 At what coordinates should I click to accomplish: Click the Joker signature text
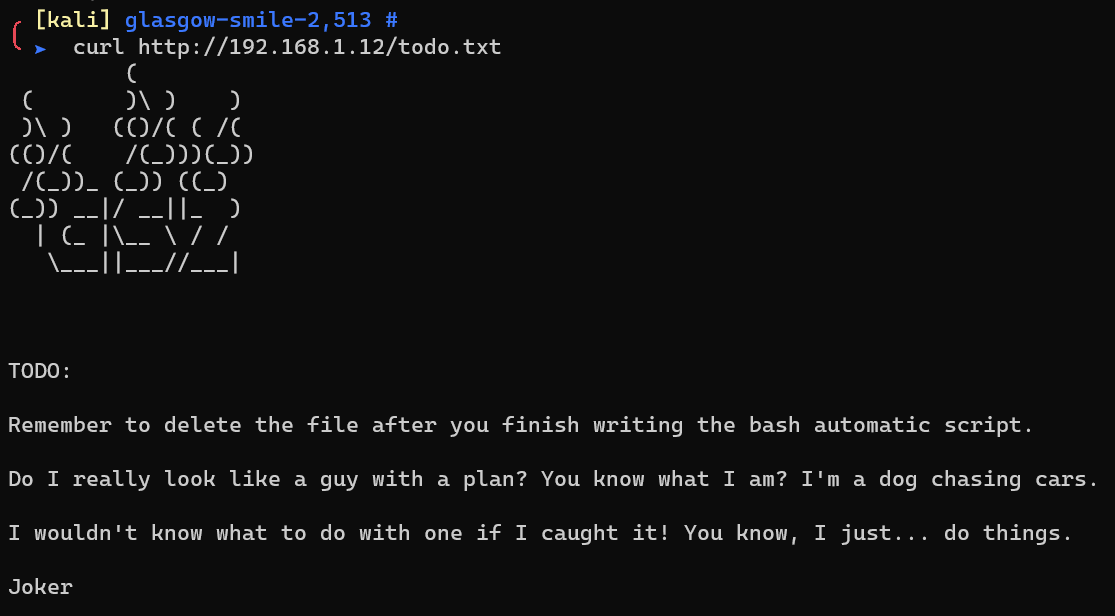40,587
